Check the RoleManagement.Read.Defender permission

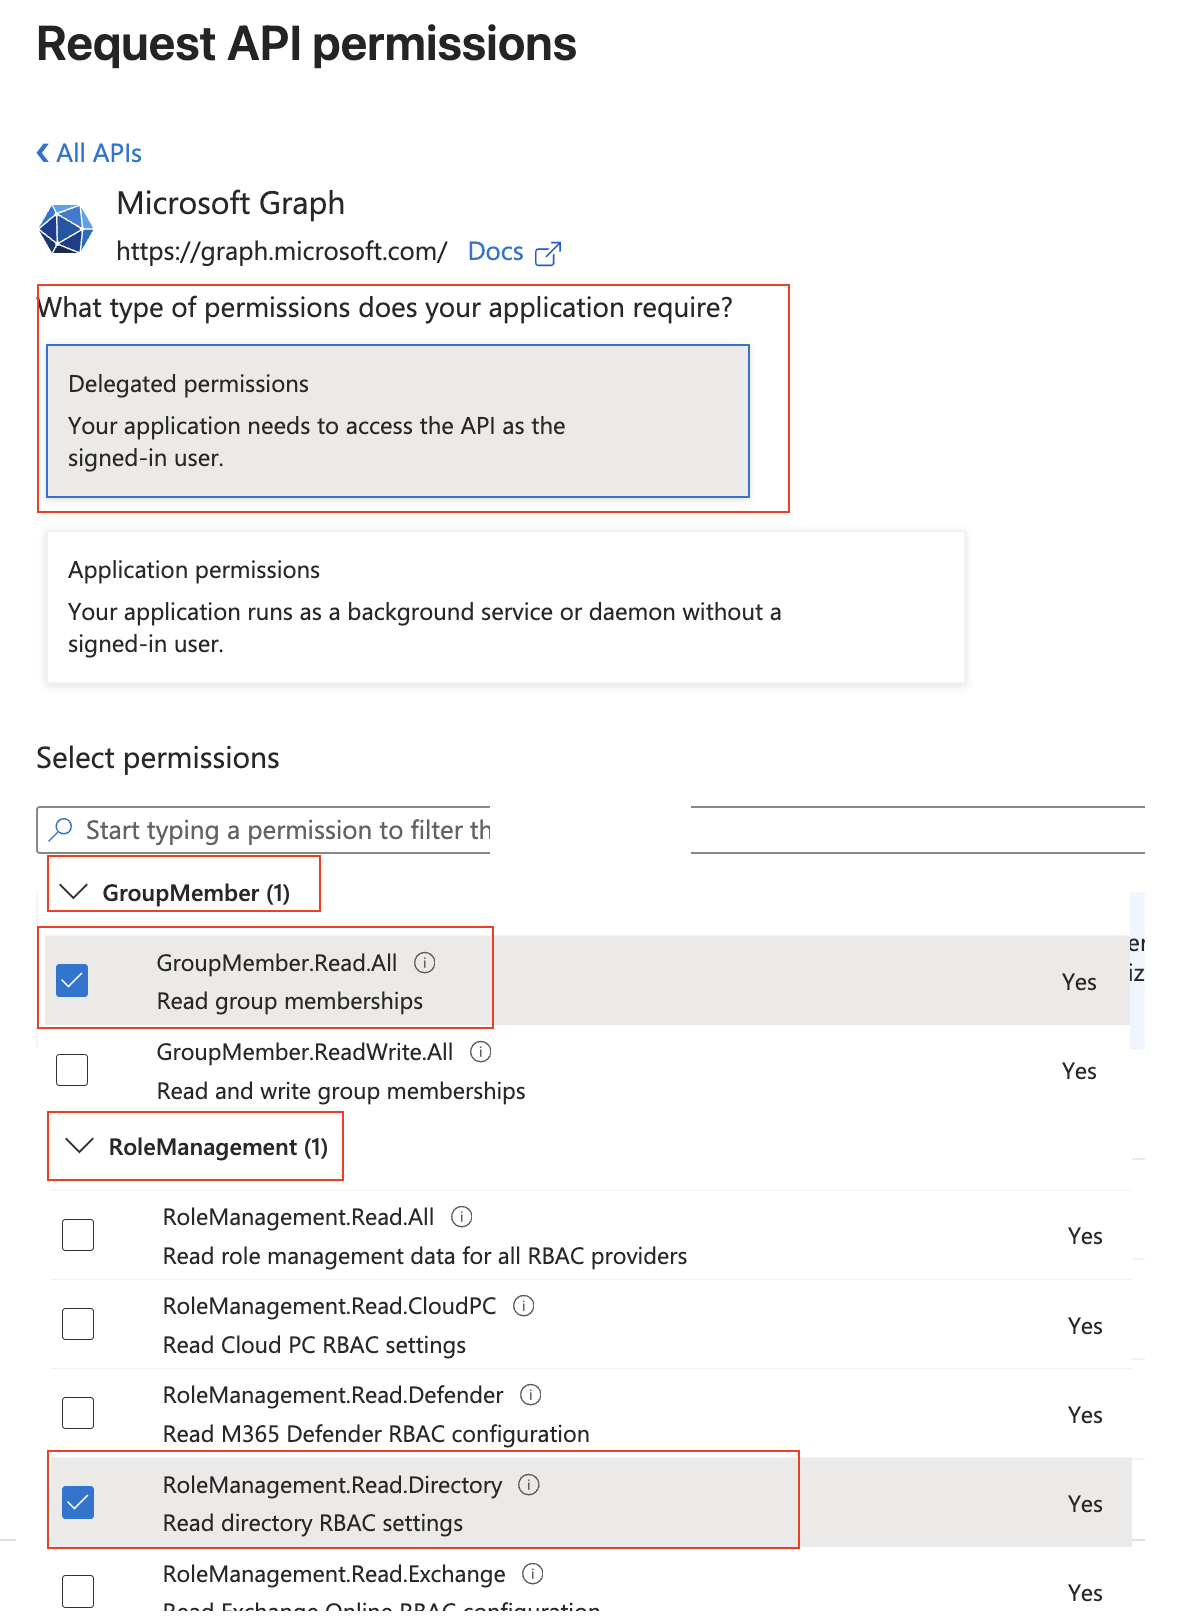click(x=77, y=1413)
